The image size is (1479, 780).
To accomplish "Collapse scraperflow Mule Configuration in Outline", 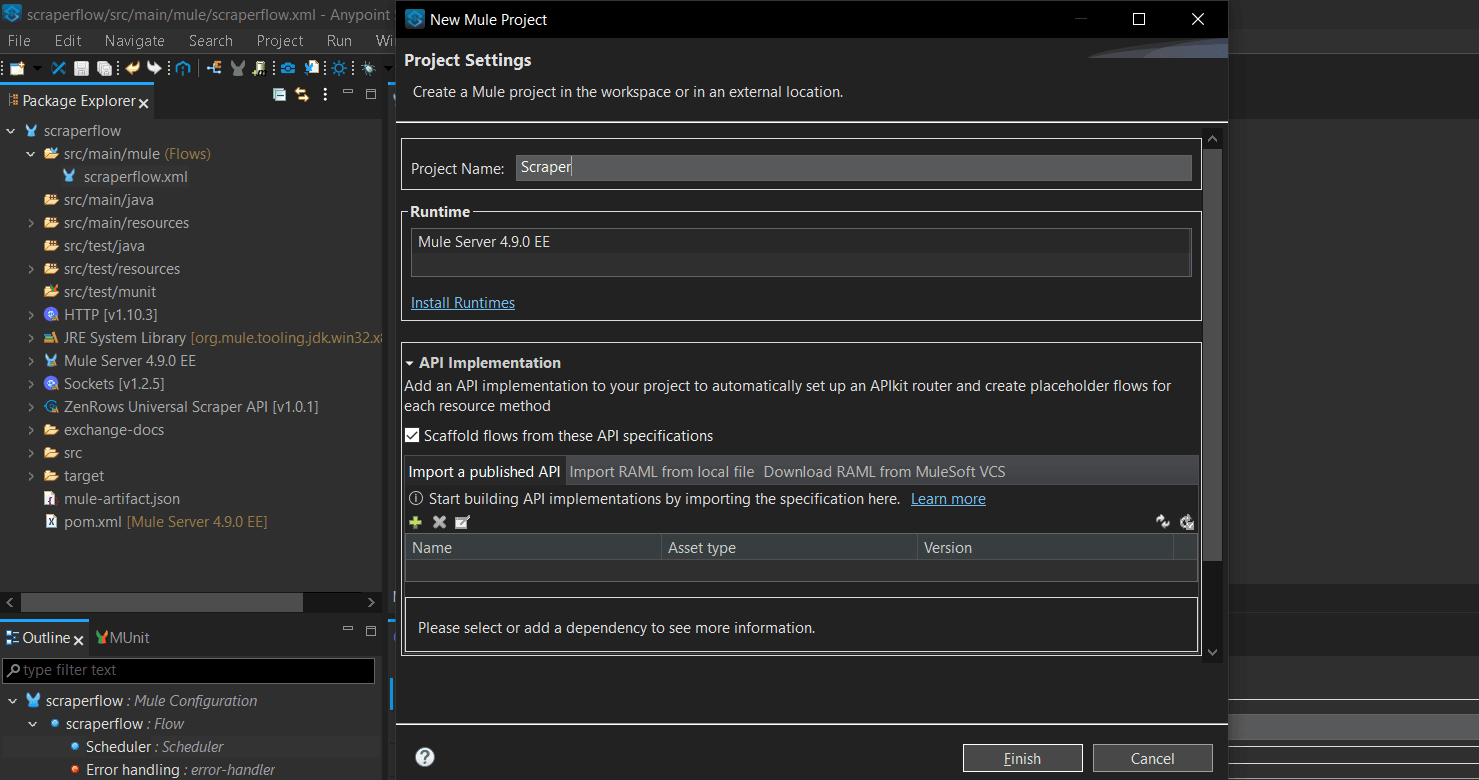I will point(11,701).
